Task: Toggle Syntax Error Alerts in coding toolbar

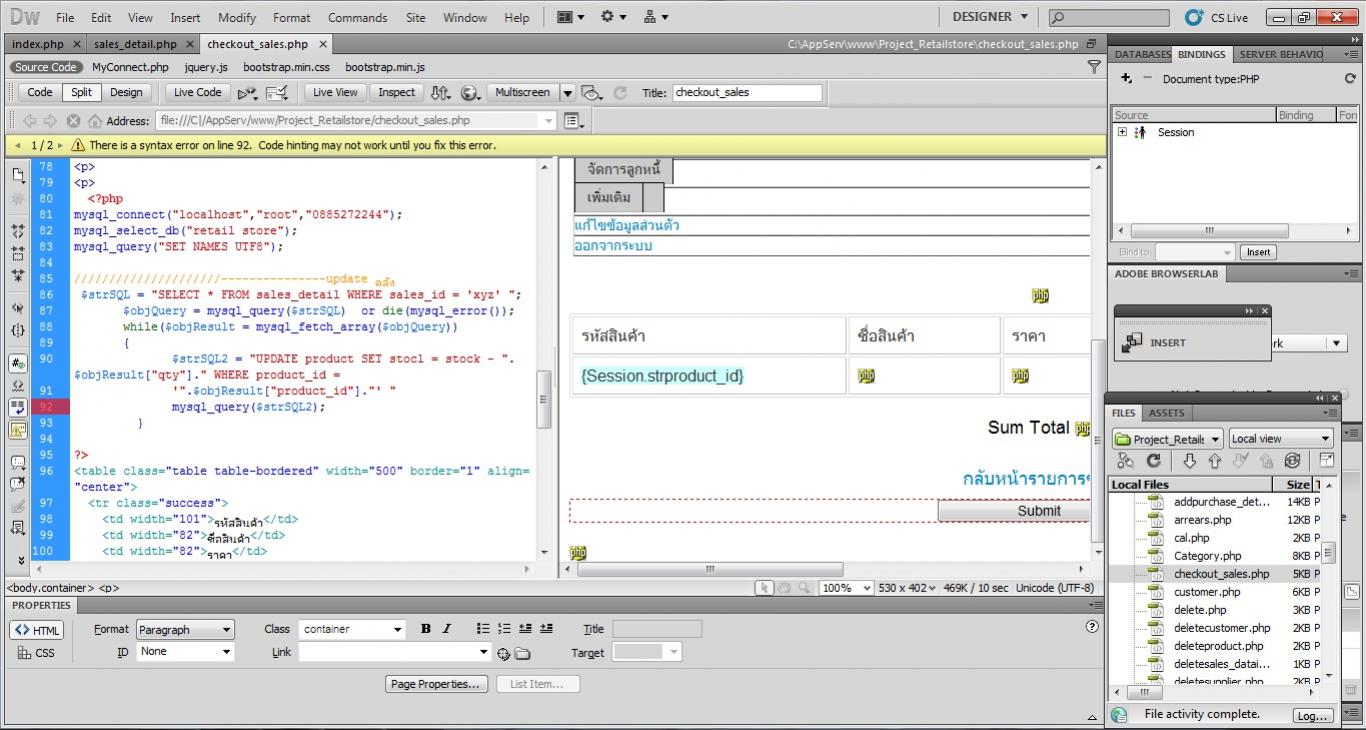Action: coord(18,430)
